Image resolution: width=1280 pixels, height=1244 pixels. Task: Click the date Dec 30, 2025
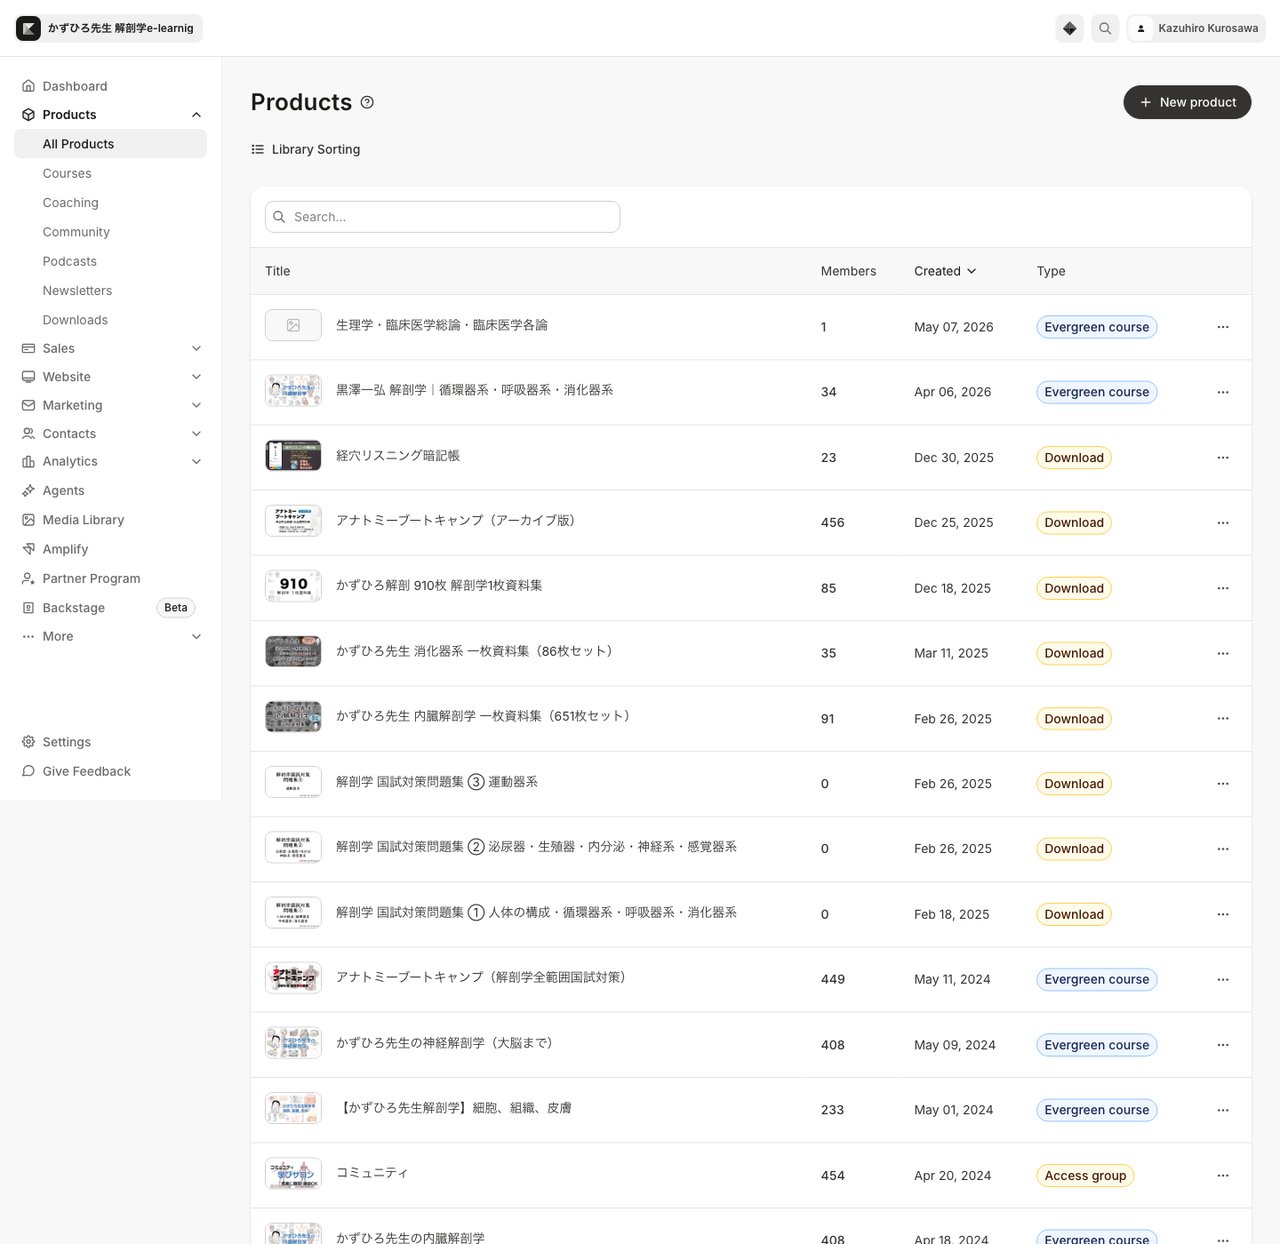[954, 458]
